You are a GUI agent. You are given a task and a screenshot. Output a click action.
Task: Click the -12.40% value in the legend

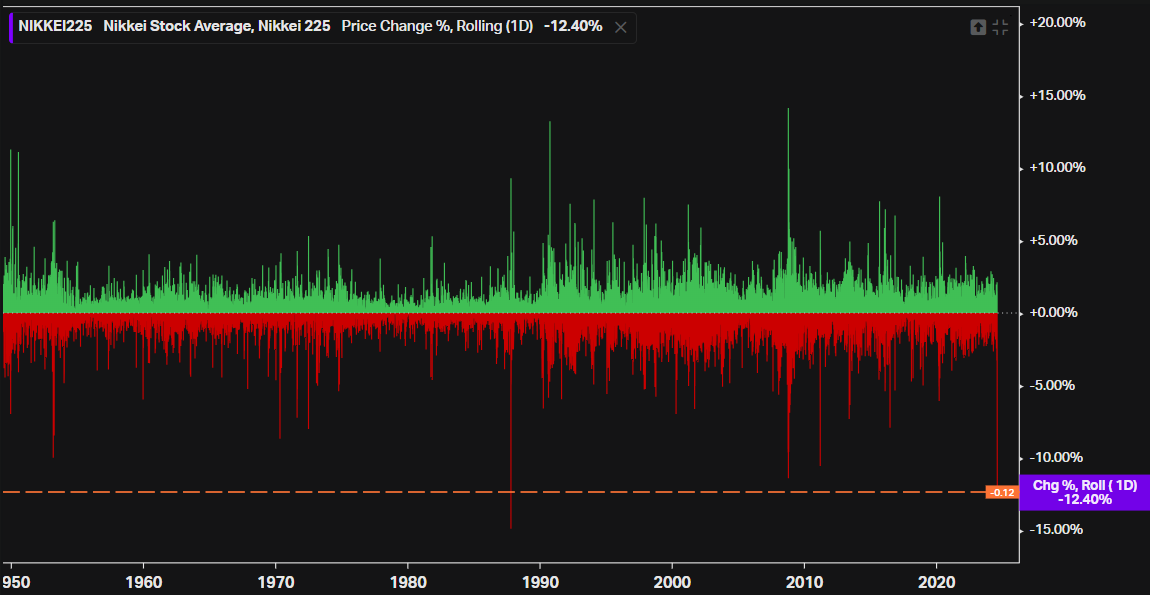tap(573, 26)
